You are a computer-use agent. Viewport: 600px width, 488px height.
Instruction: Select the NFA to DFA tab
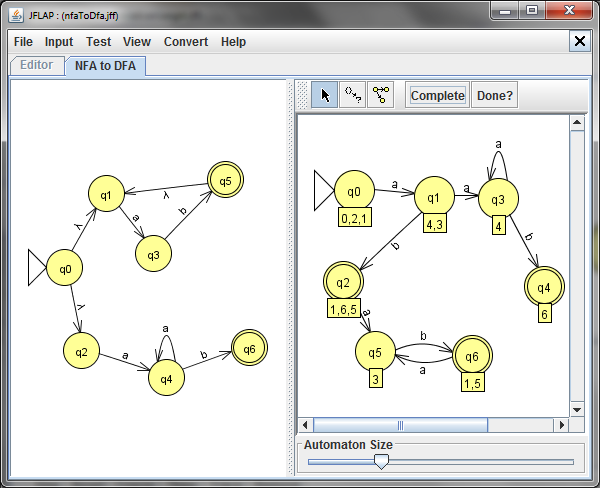point(105,66)
